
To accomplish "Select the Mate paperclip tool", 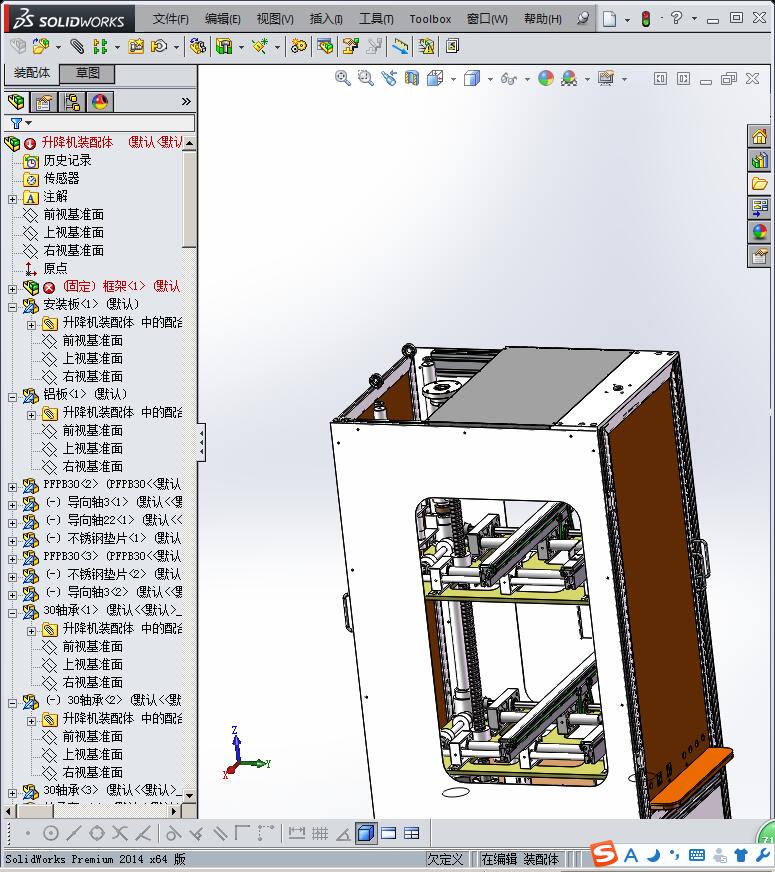I will (x=77, y=46).
